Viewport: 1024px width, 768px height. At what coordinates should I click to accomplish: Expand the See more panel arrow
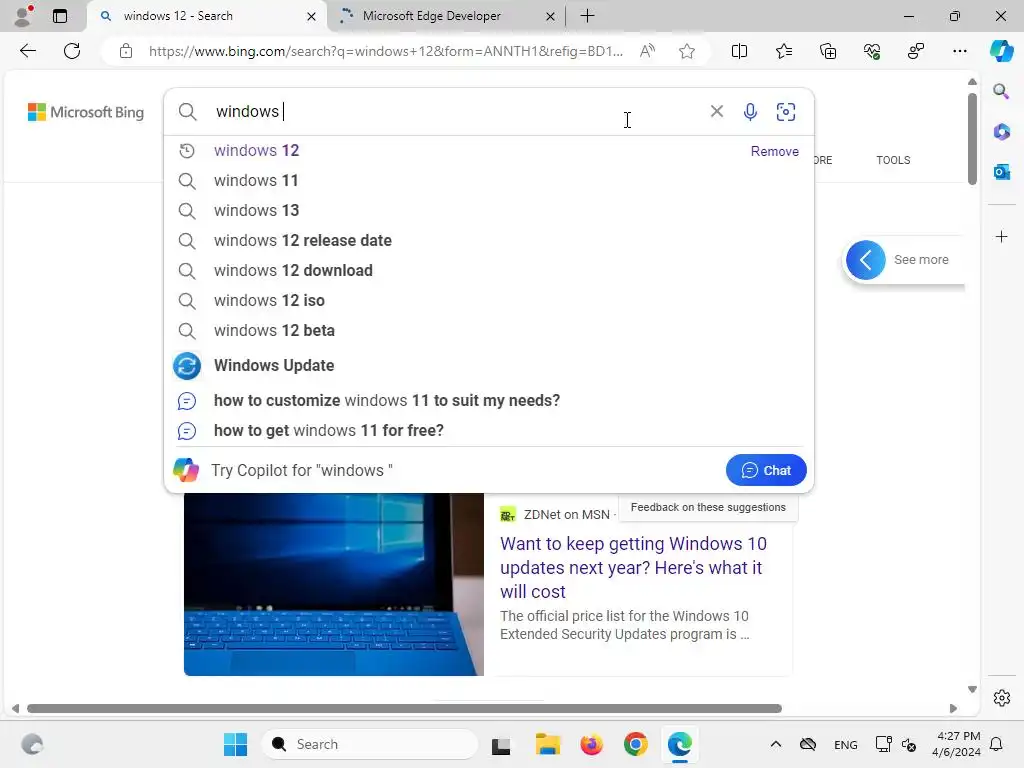865,260
